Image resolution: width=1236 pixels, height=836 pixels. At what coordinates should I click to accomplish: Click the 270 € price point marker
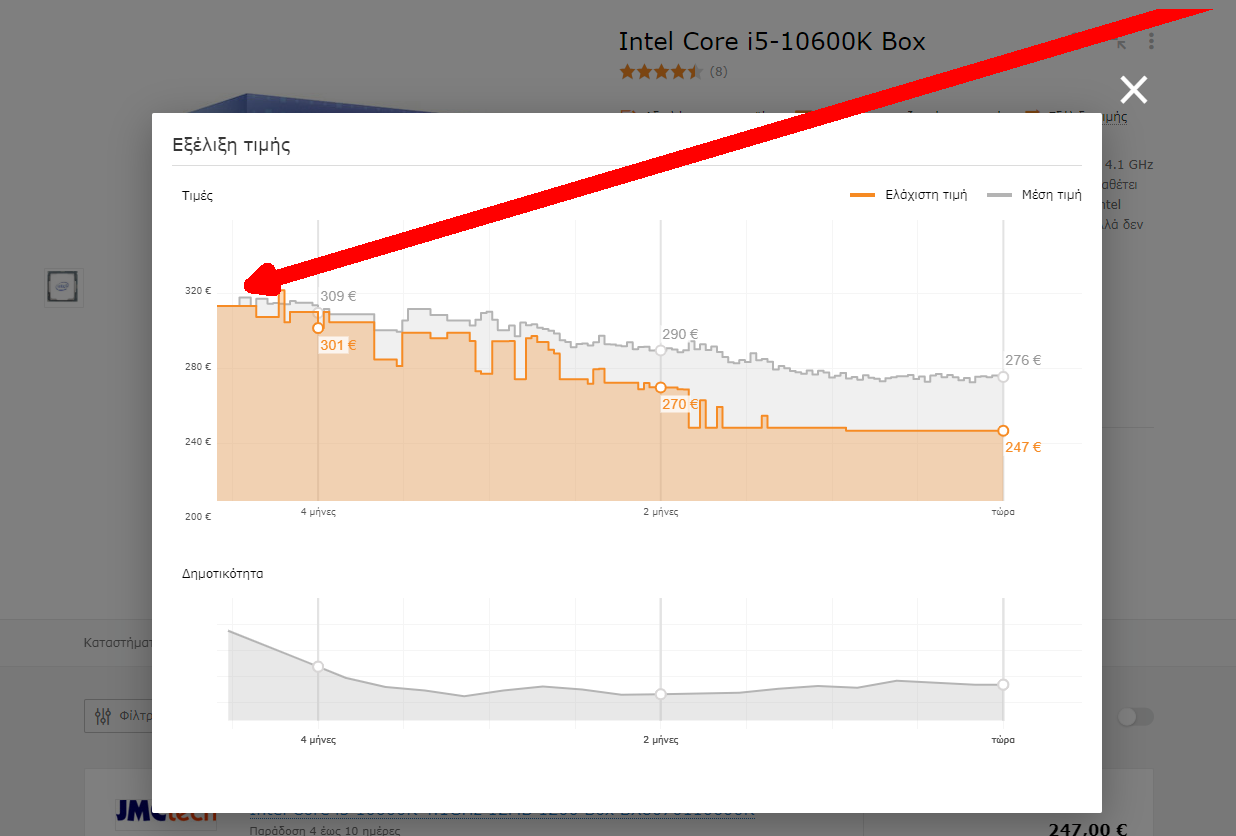(660, 387)
